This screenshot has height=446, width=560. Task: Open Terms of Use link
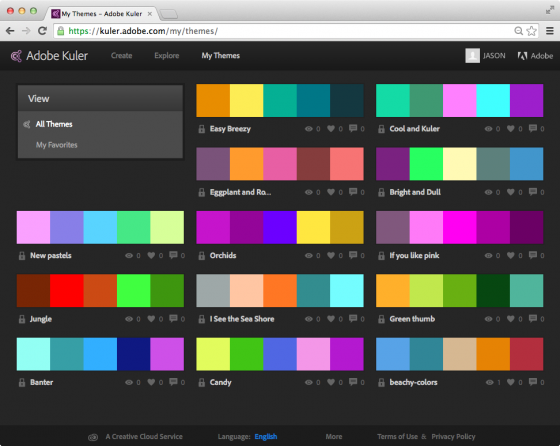[x=398, y=437]
